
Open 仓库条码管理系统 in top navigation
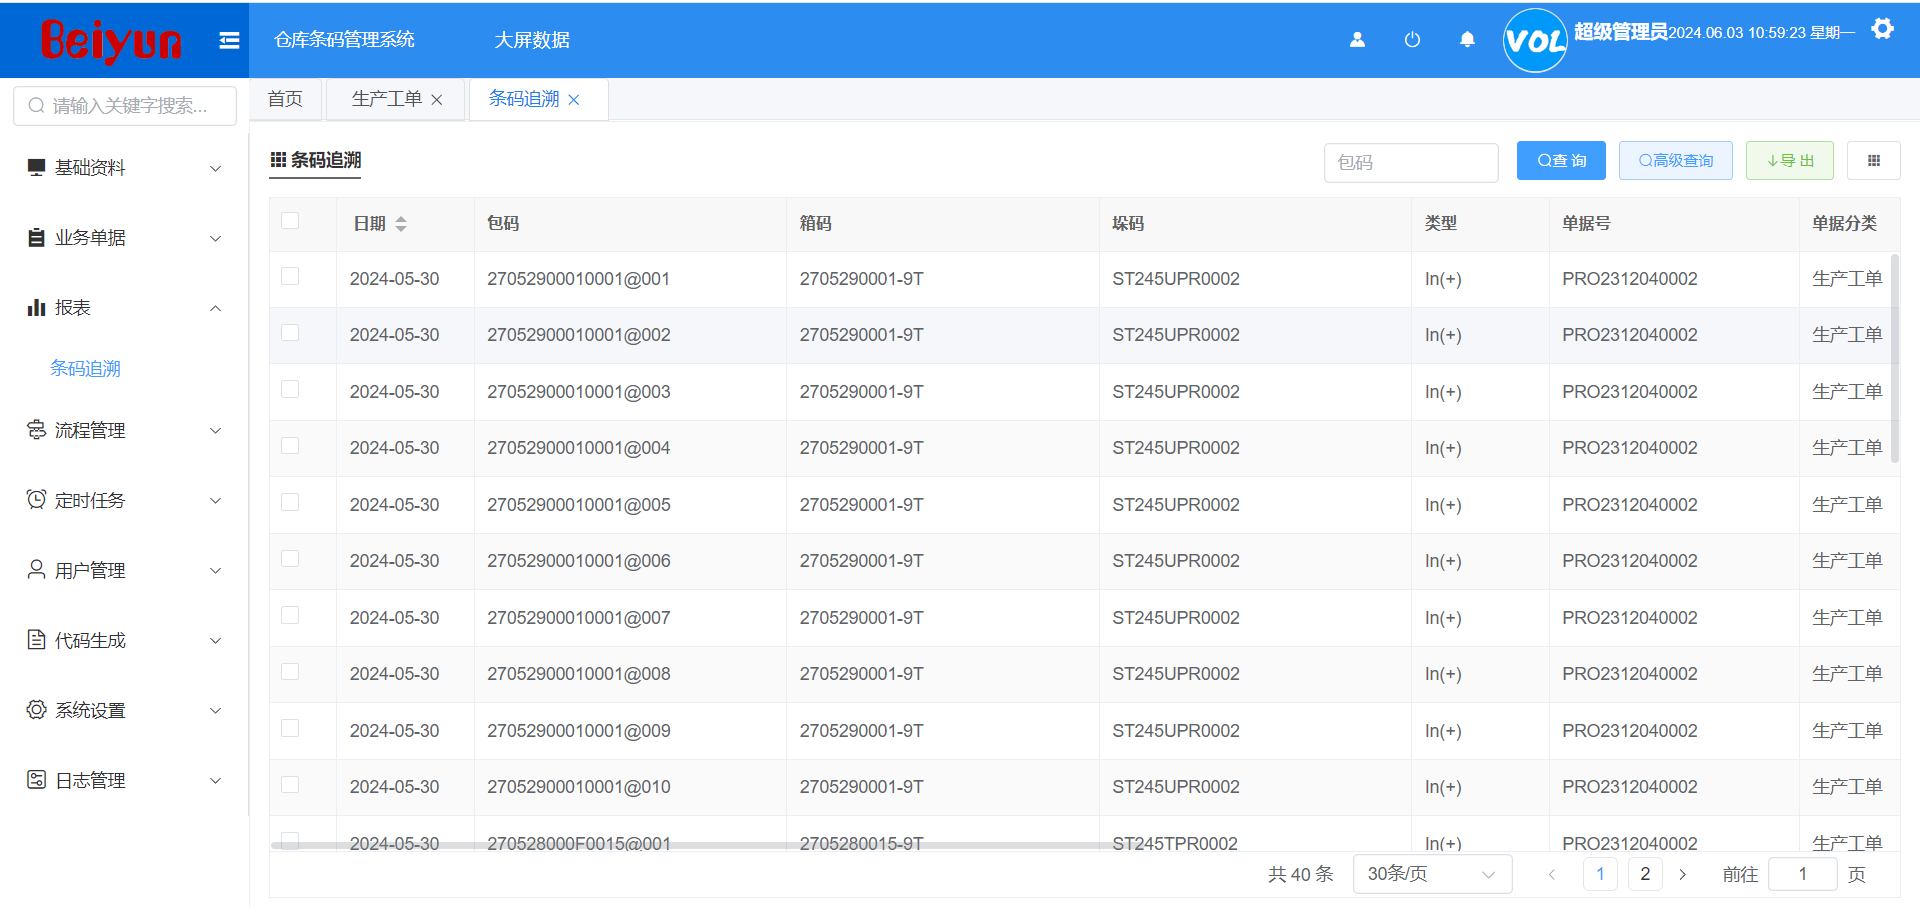click(345, 40)
